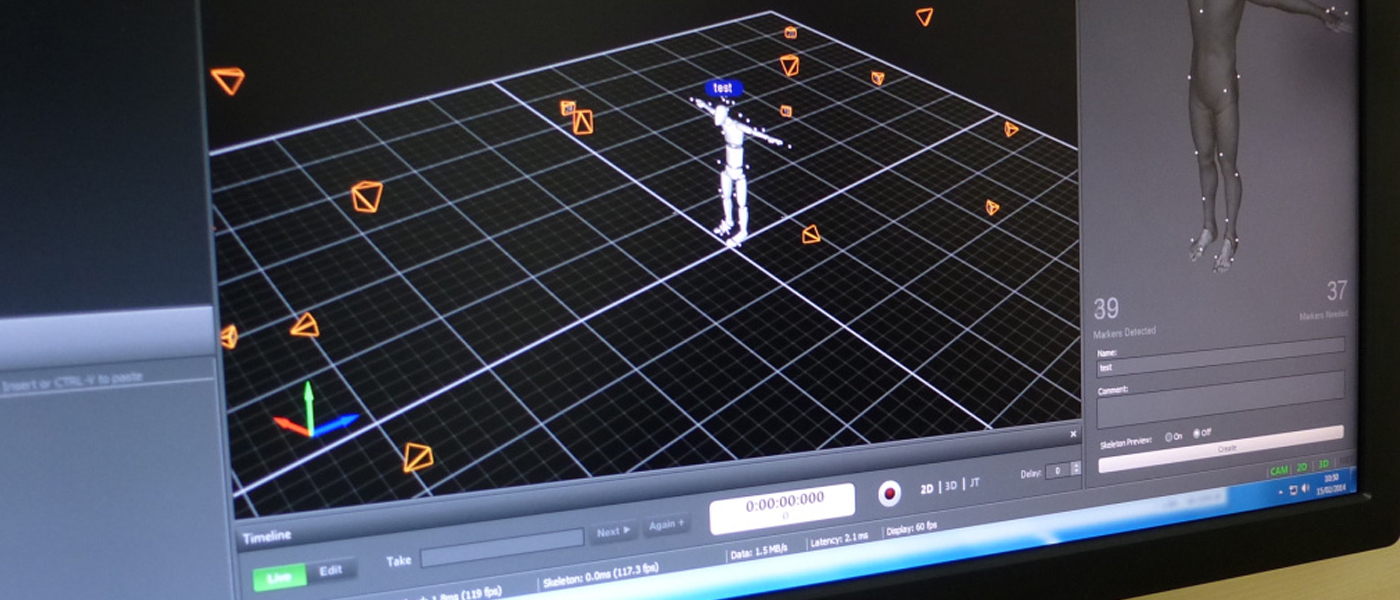1400x600 pixels.
Task: Click the CAM status indicator
Action: point(1279,469)
